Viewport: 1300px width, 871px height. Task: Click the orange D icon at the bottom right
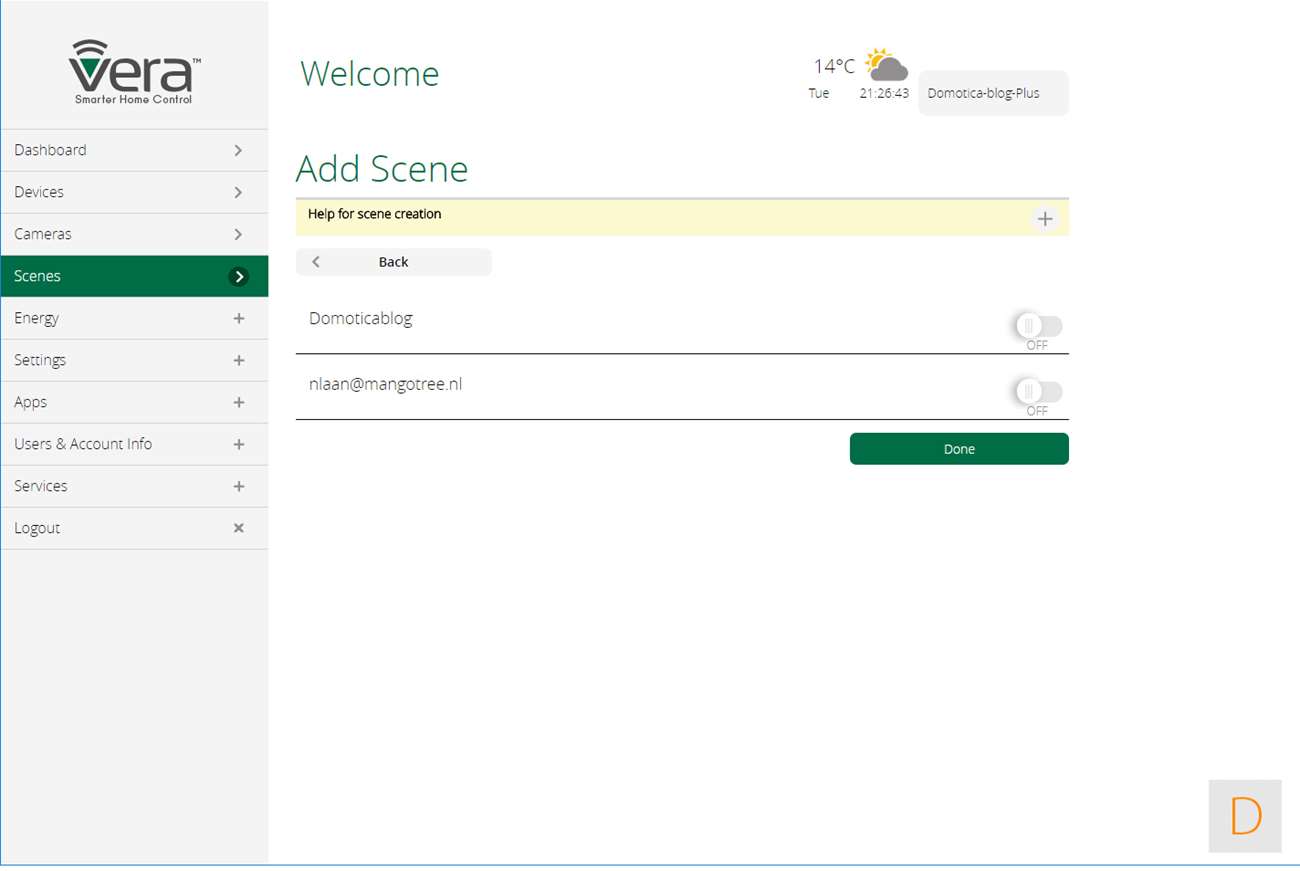coord(1245,816)
